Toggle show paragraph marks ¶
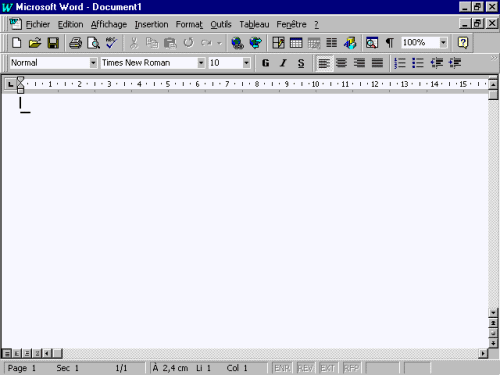This screenshot has height=375, width=500. [389, 43]
